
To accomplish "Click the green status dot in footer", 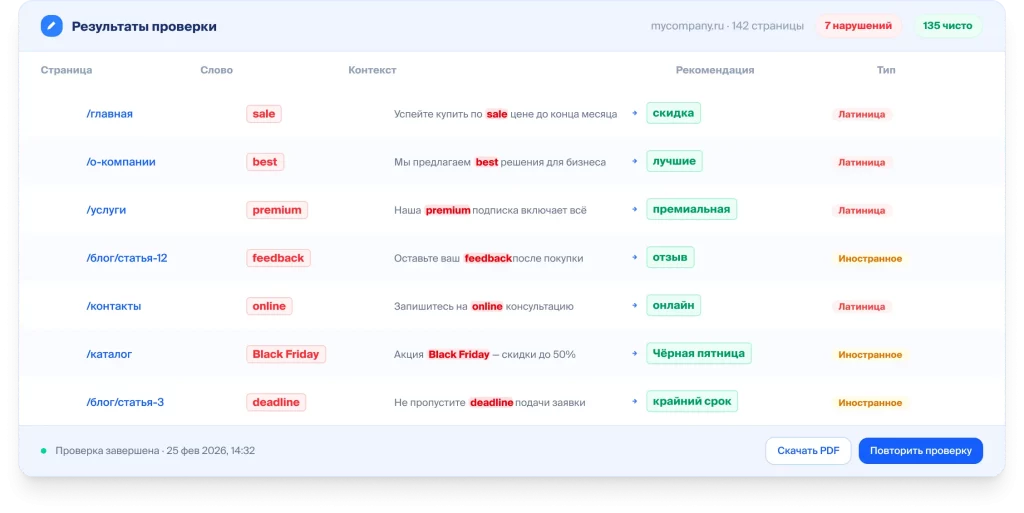I will click(43, 451).
